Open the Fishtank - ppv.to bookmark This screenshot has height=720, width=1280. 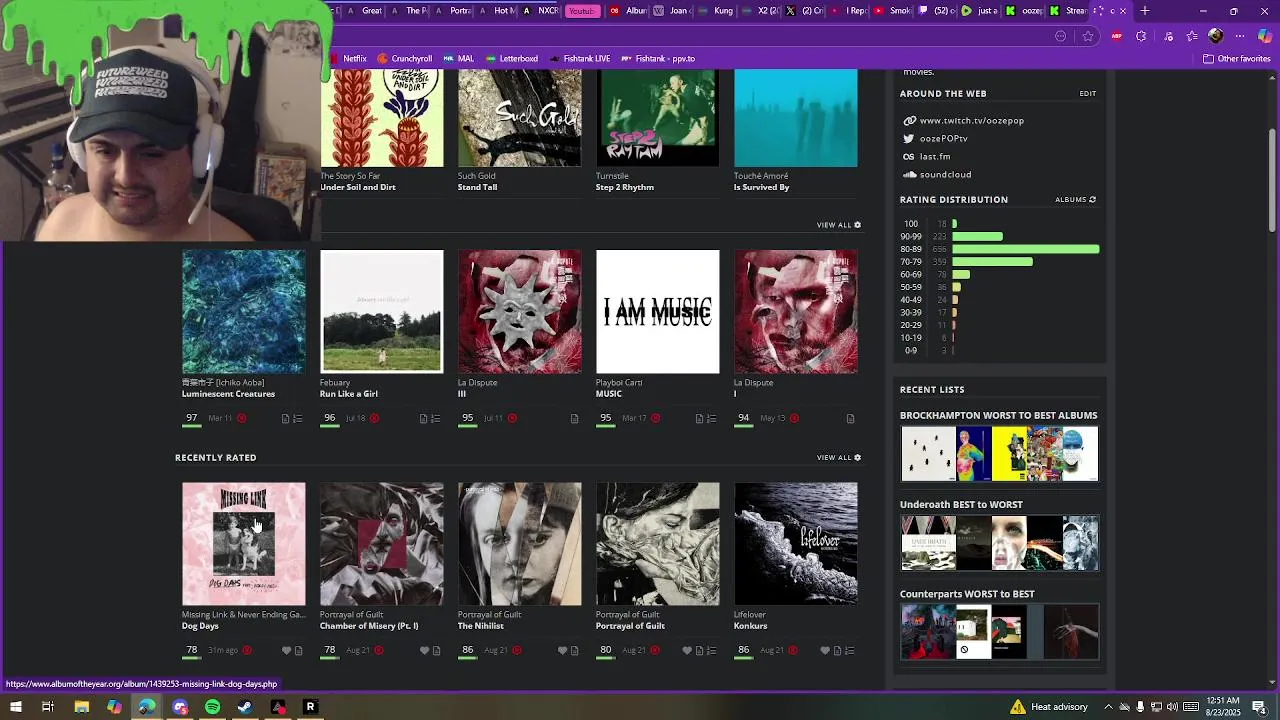657,59
